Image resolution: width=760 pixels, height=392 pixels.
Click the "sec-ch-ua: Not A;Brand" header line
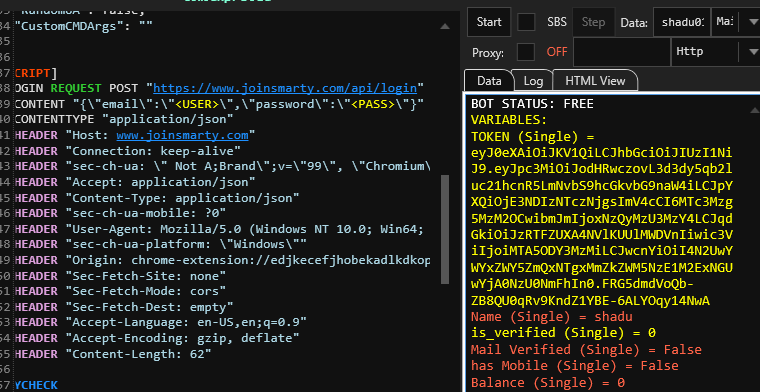point(222,166)
